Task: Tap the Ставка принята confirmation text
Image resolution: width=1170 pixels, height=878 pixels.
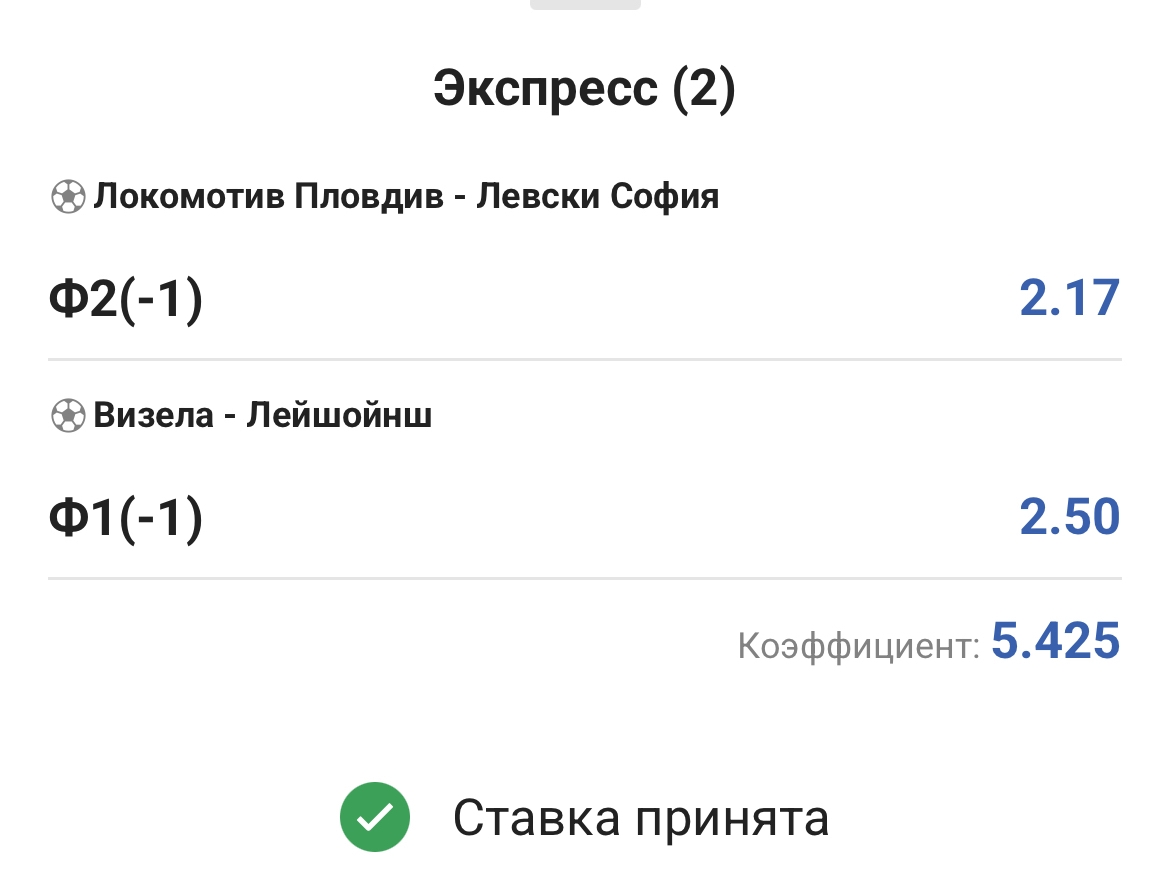Action: click(641, 819)
